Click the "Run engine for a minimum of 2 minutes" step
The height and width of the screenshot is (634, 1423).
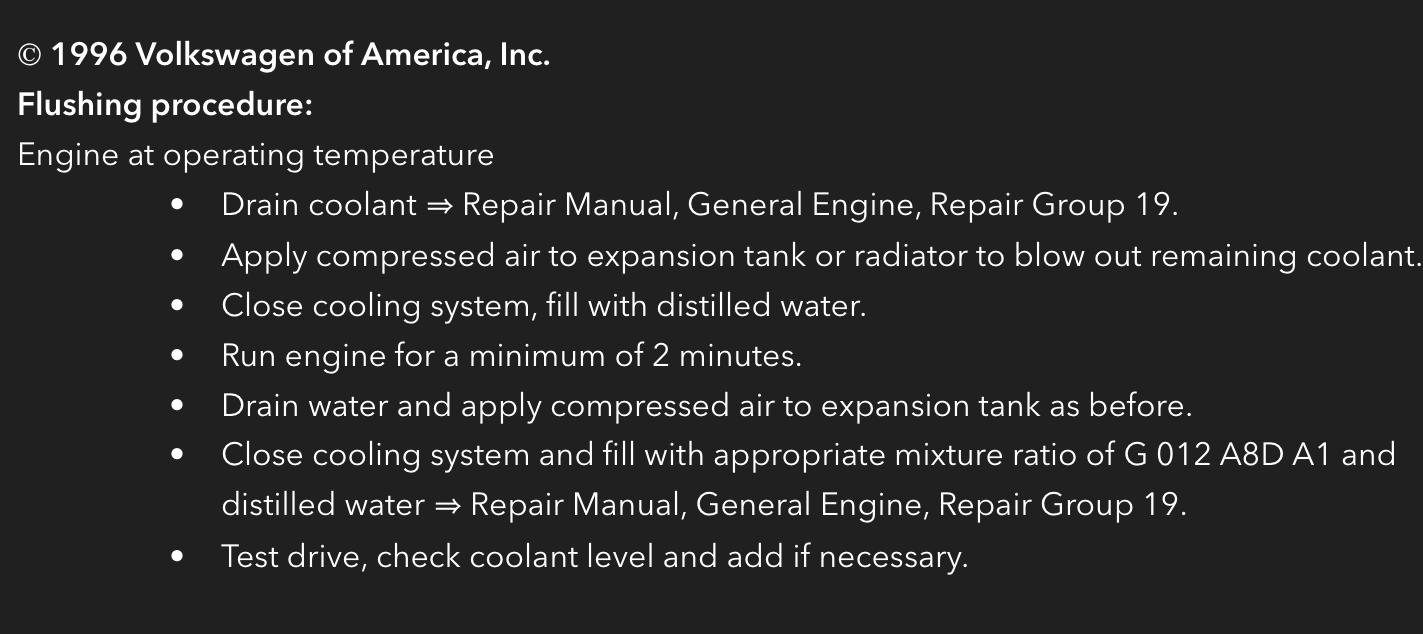pos(511,356)
